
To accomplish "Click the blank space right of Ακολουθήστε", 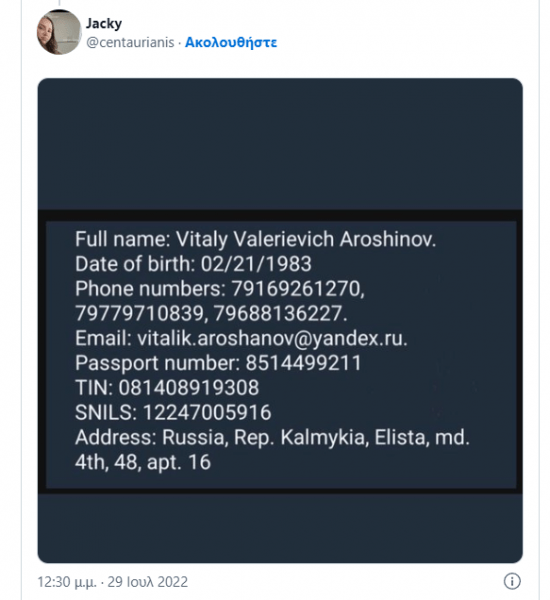I will point(406,42).
